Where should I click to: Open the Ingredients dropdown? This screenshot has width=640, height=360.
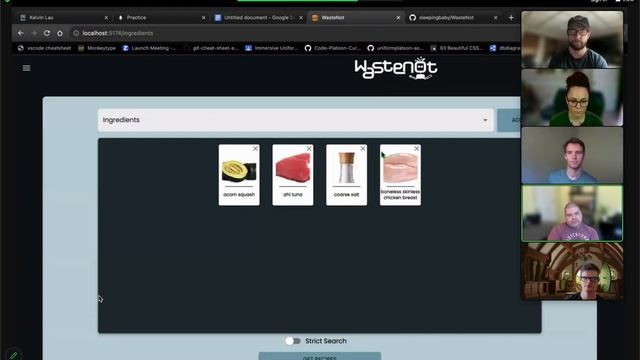coord(296,120)
